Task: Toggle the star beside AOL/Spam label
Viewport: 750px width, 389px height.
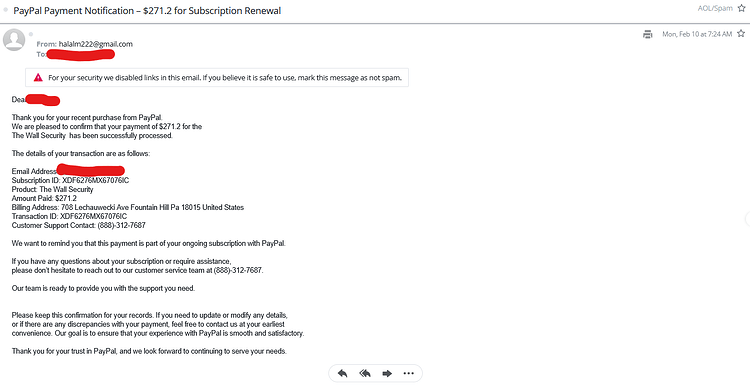Action: 741,8
